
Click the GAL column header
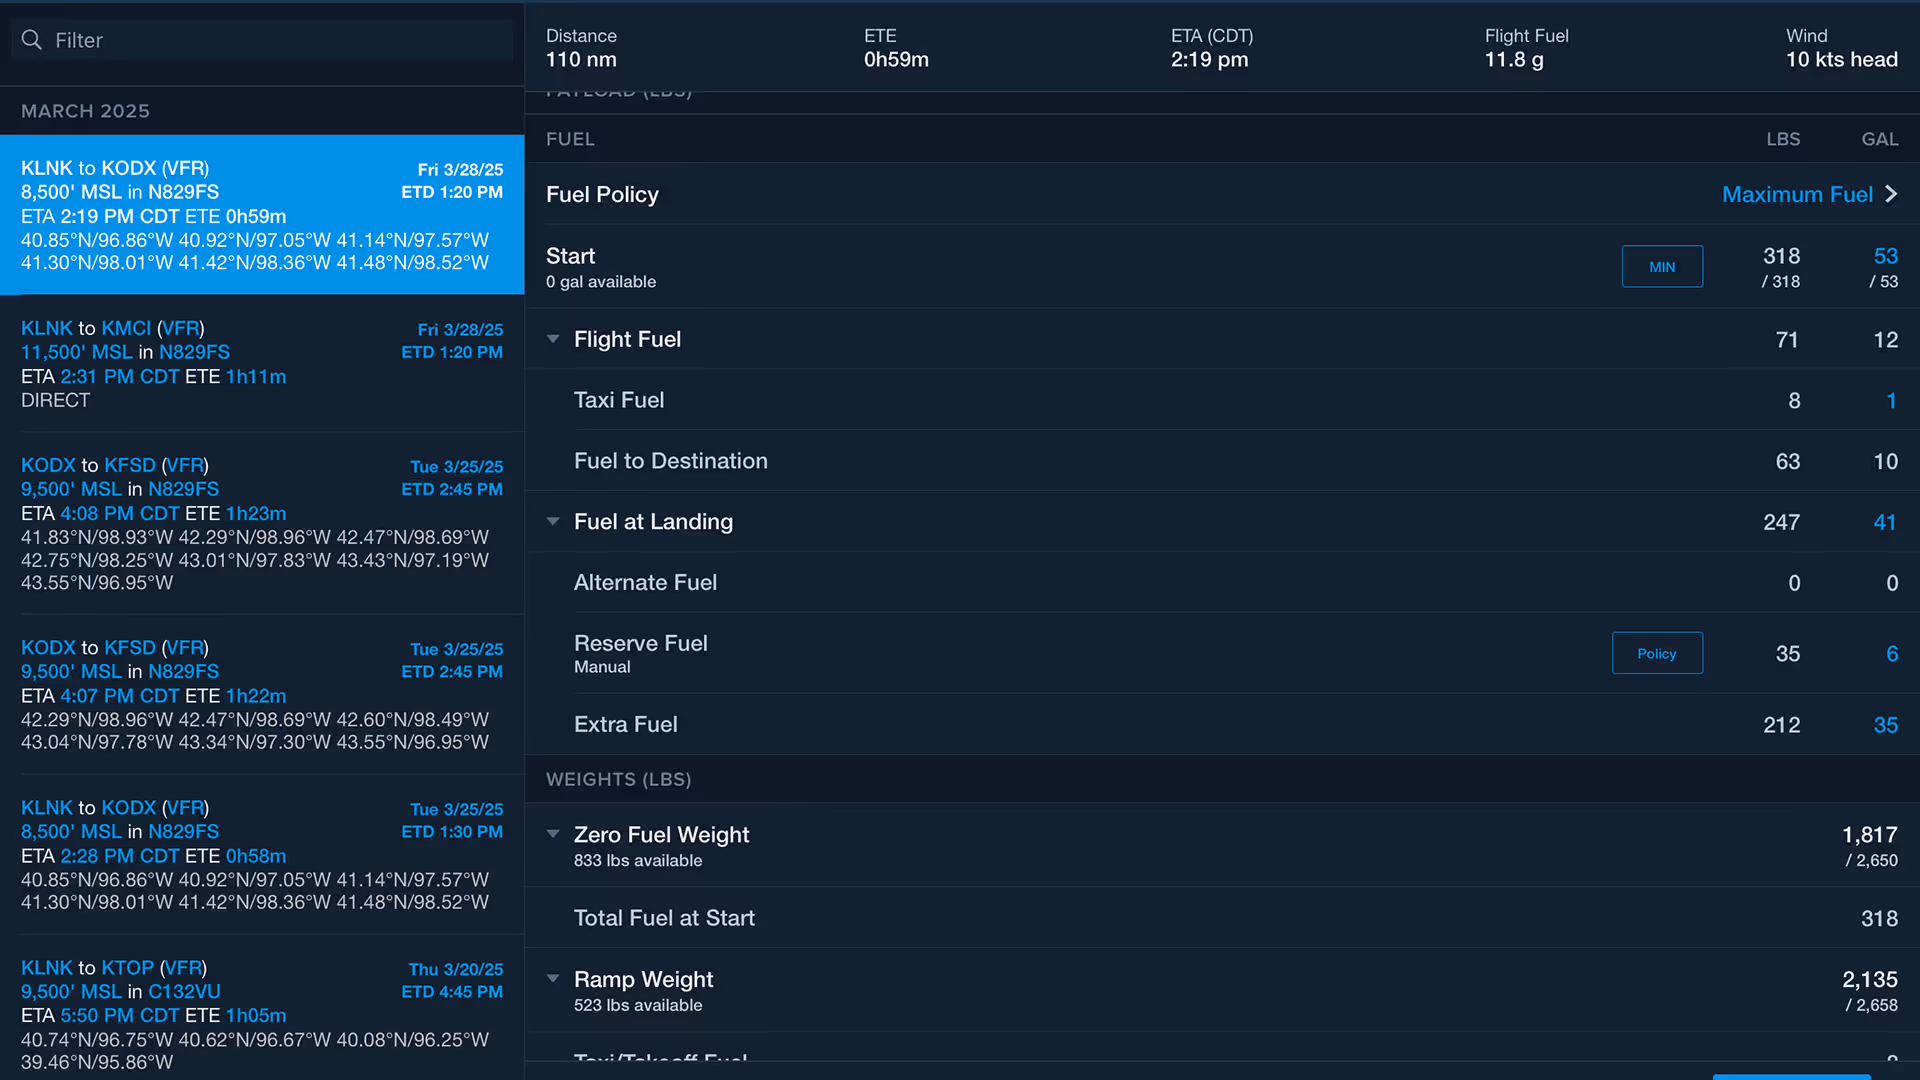click(1879, 139)
